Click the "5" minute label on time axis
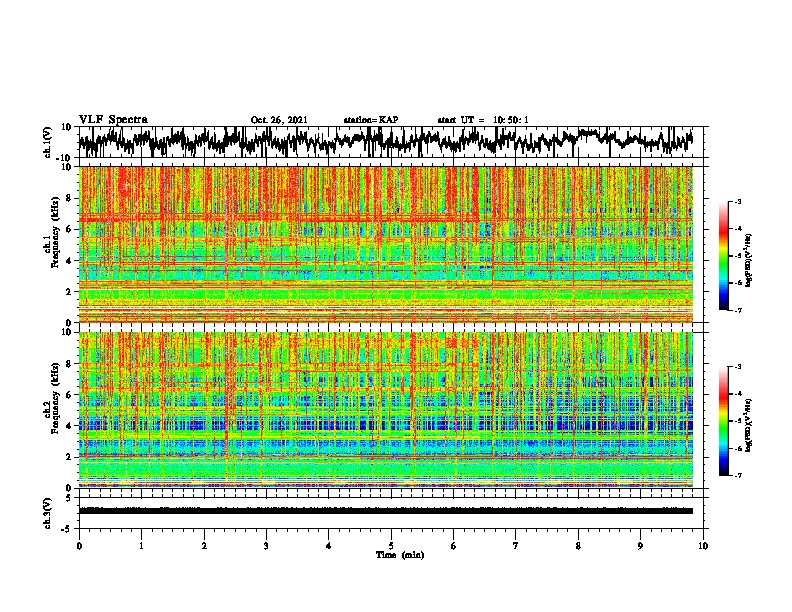 [x=391, y=546]
